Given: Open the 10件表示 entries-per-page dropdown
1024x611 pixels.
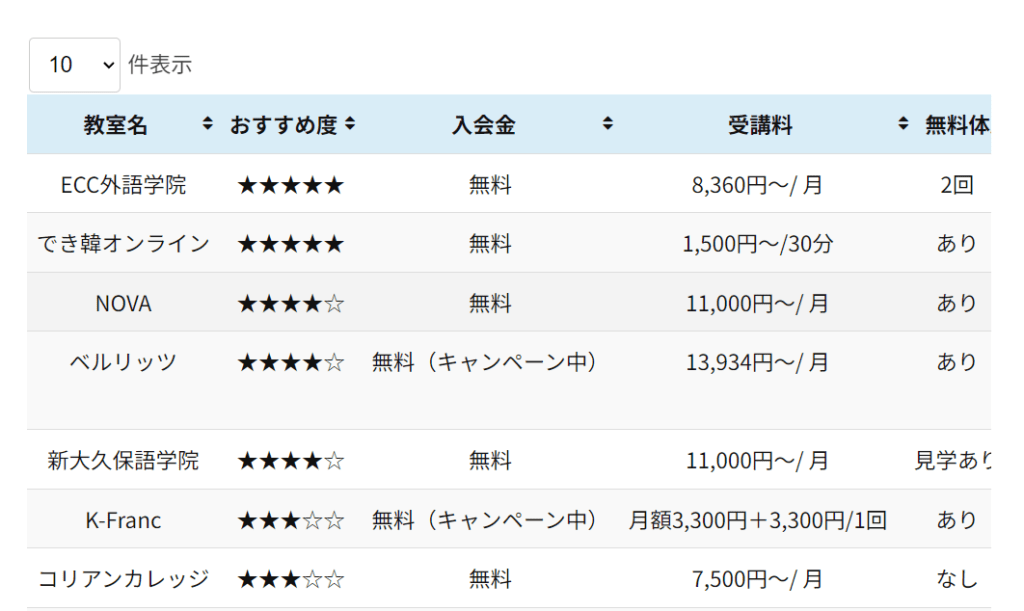Looking at the screenshot, I should [x=74, y=64].
